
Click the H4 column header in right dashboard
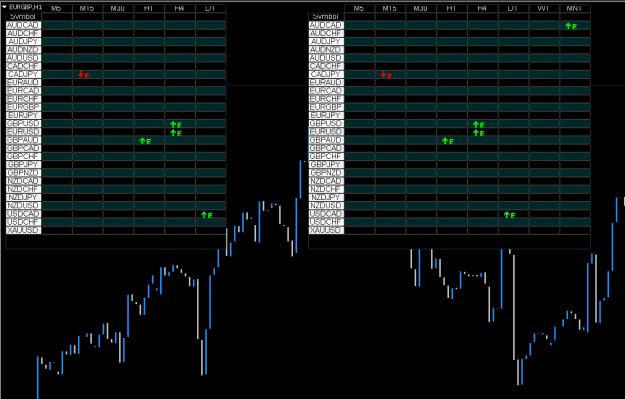(x=482, y=8)
